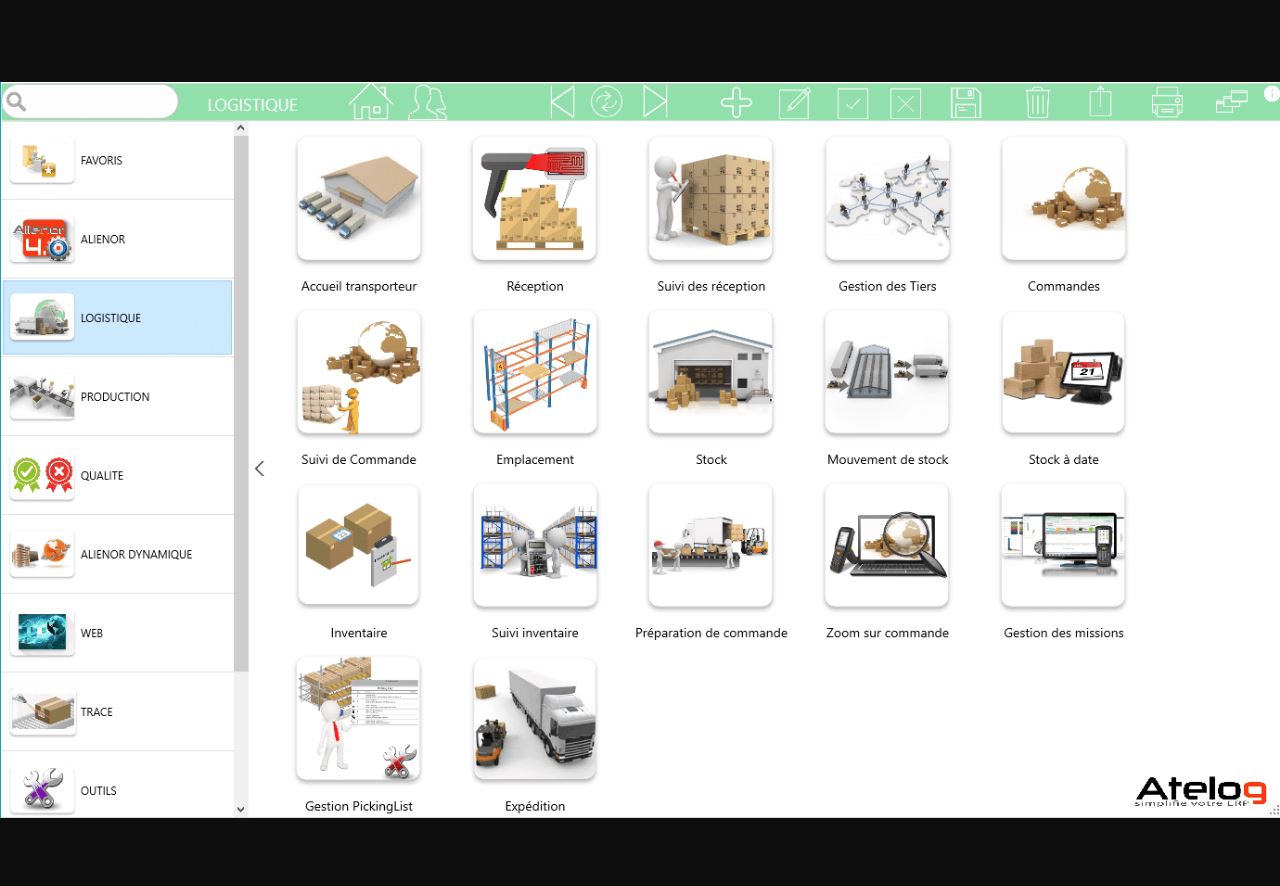
Task: Open the home icon in the toolbar
Action: point(370,100)
